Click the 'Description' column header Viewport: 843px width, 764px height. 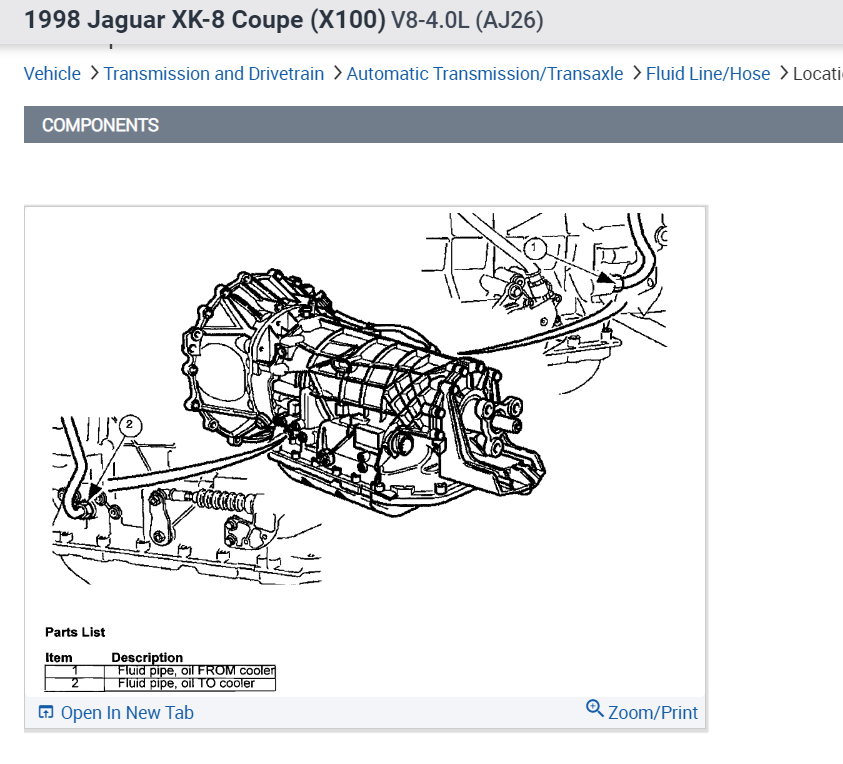pos(147,658)
